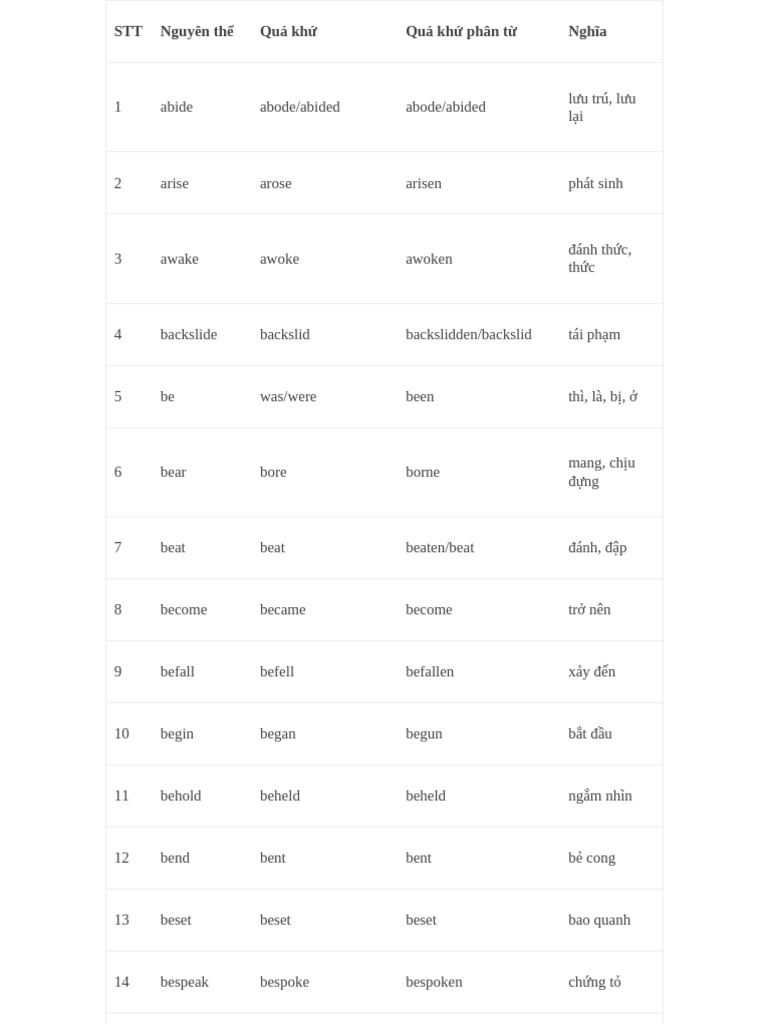768x1024 pixels.
Task: Click the 'Nguyên thể' column header
Action: (197, 31)
